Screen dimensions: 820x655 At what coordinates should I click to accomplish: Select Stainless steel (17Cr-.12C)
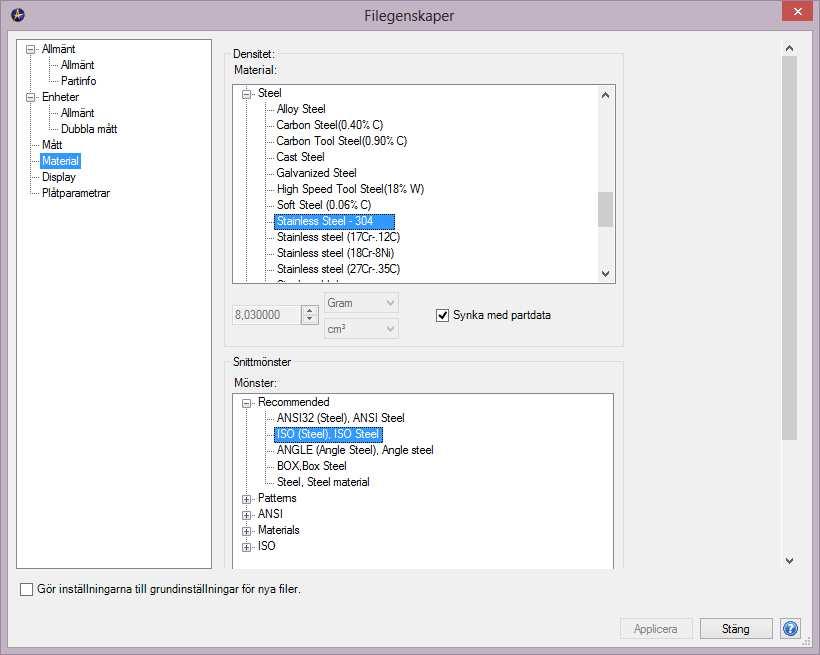tap(338, 237)
